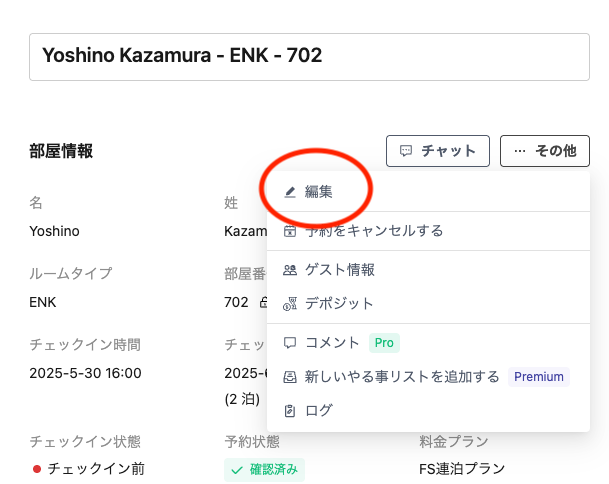Viewport: 609px width, 484px height.
Task: Click the clipboard icon beside ログ
Action: [x=290, y=410]
